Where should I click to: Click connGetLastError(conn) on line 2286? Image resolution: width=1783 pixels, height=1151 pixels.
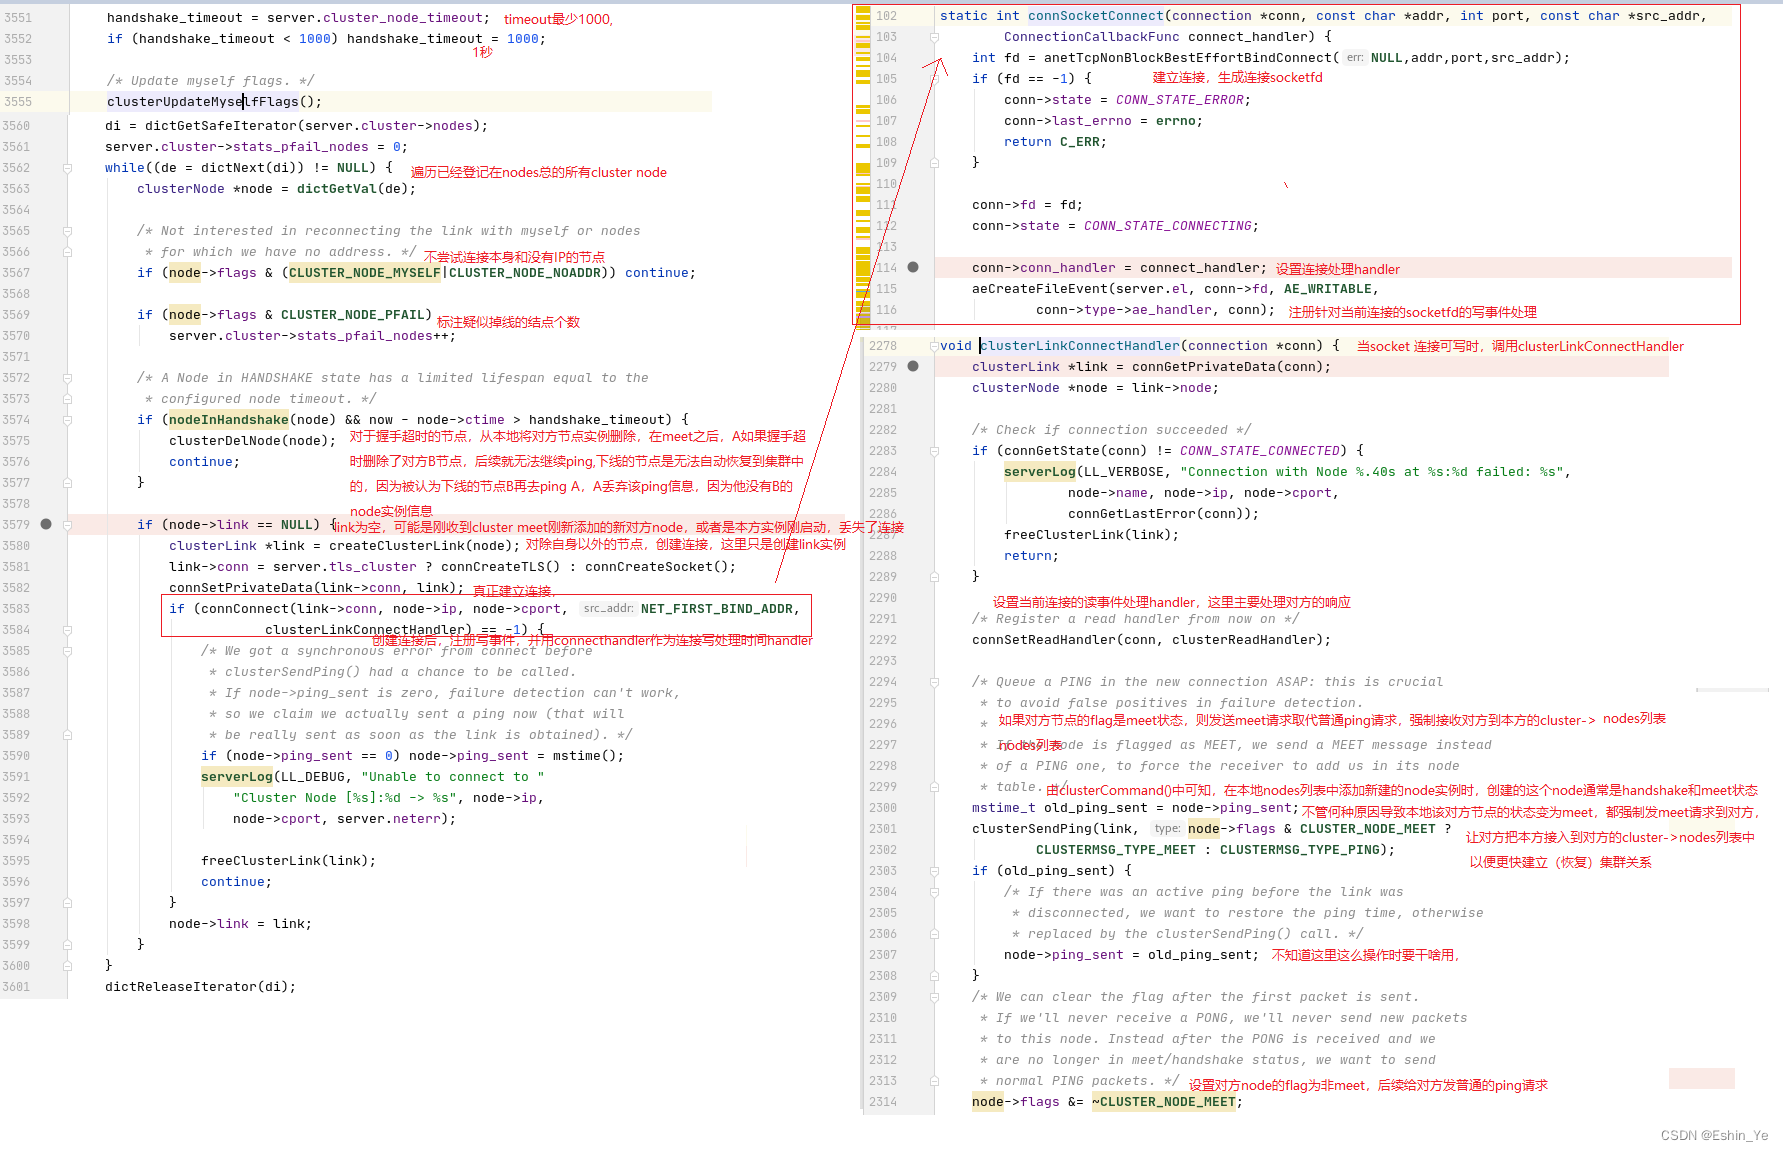click(x=1160, y=514)
